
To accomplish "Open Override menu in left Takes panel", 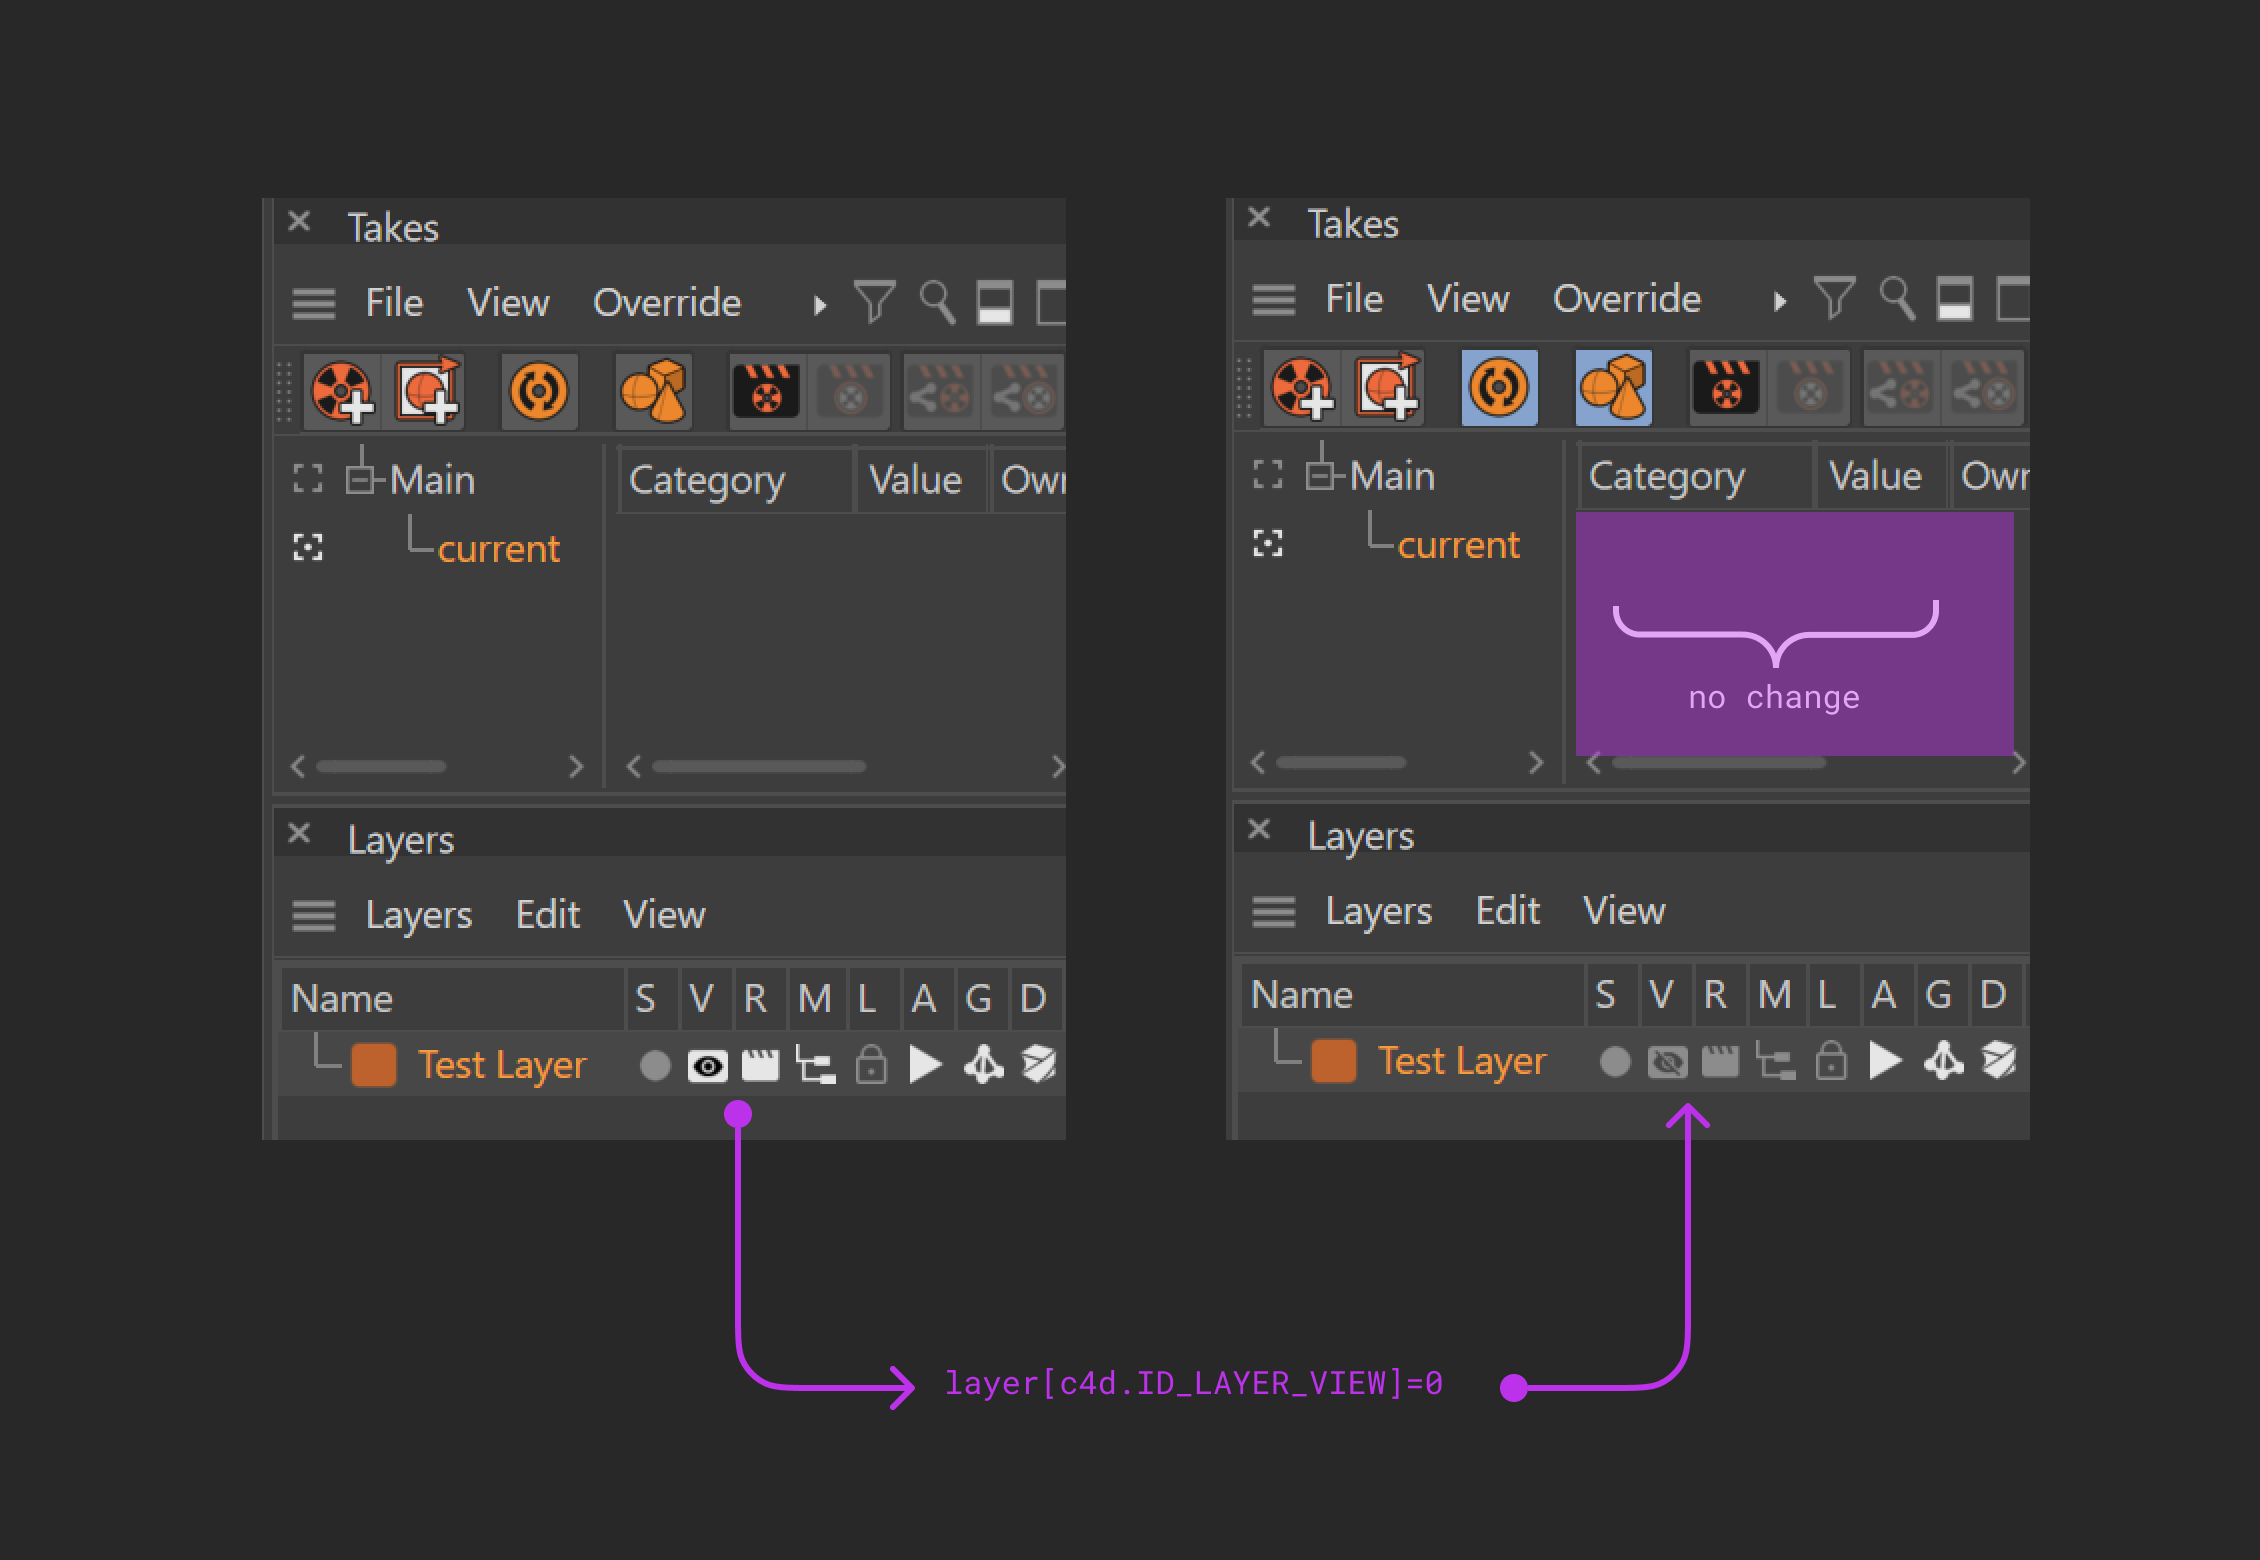I will pyautogui.click(x=666, y=303).
